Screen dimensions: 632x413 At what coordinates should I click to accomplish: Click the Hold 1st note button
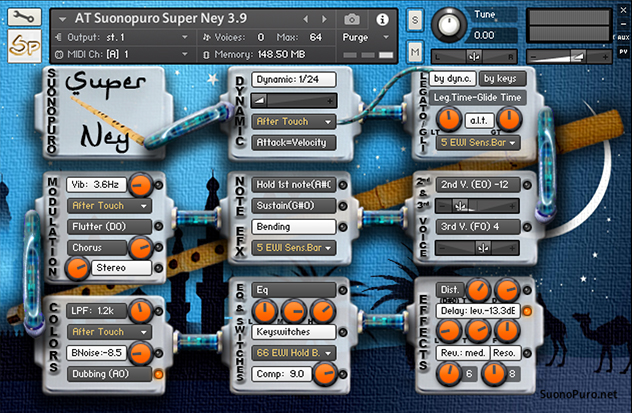click(x=293, y=185)
